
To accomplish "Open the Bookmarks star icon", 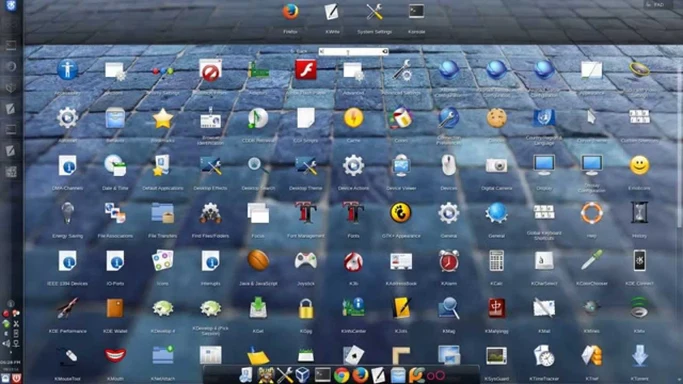I will (x=162, y=118).
